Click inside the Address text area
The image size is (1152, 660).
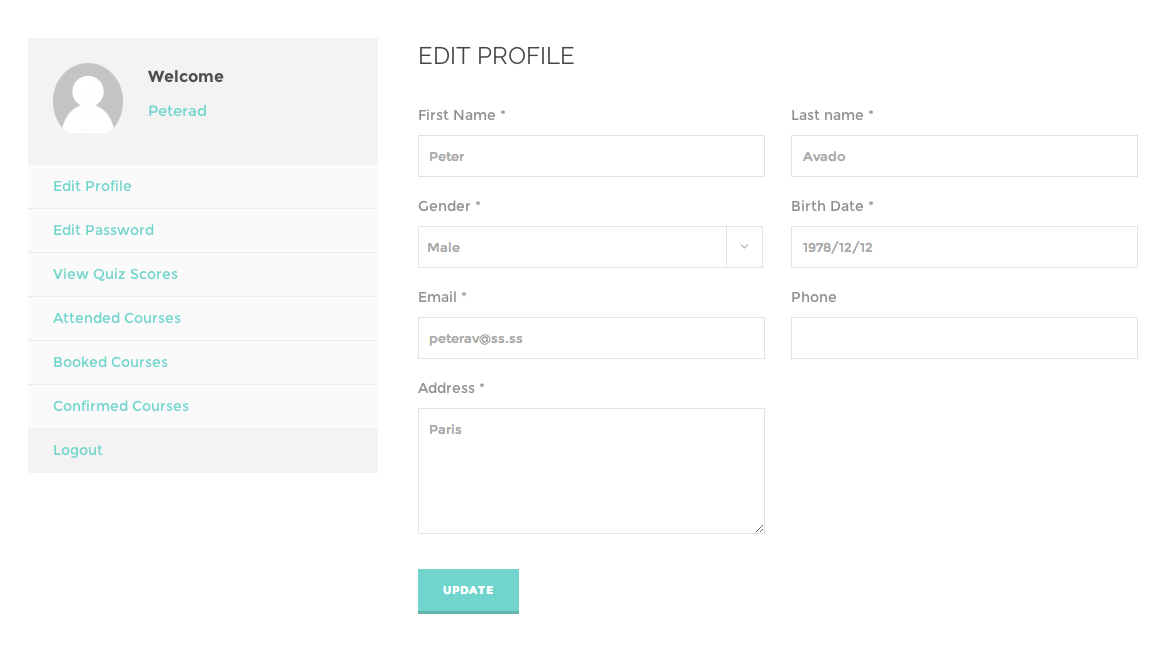click(591, 471)
